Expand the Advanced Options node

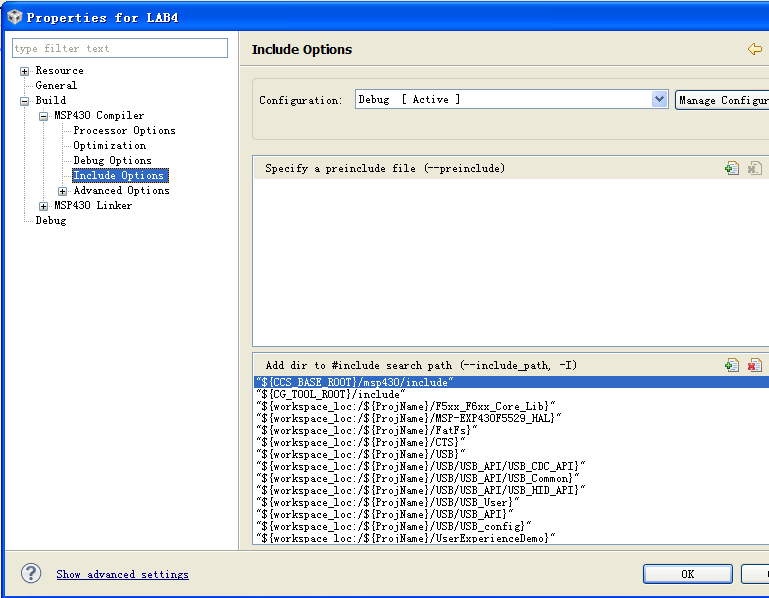[63, 191]
